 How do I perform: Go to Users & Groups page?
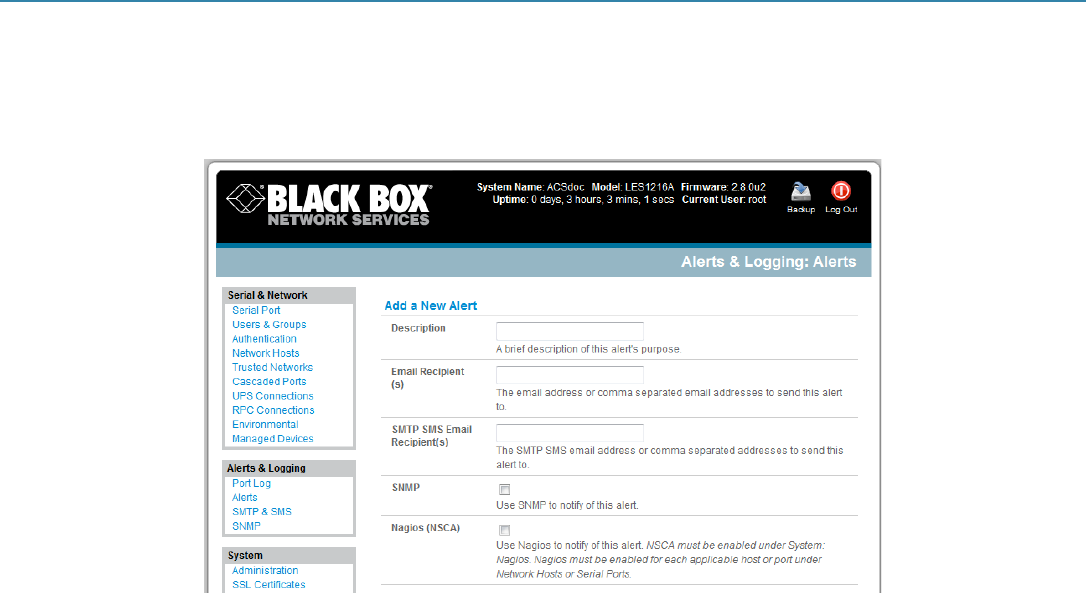point(269,324)
